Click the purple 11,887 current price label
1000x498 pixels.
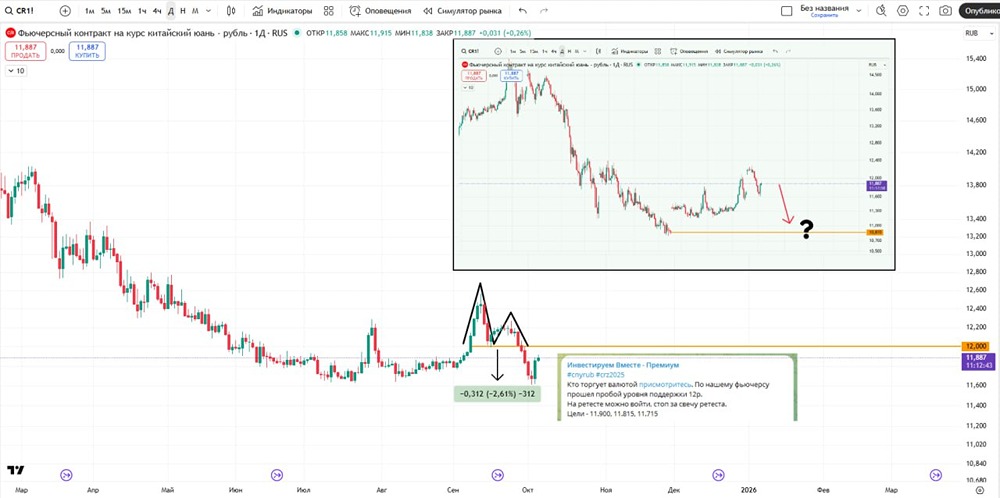point(979,361)
